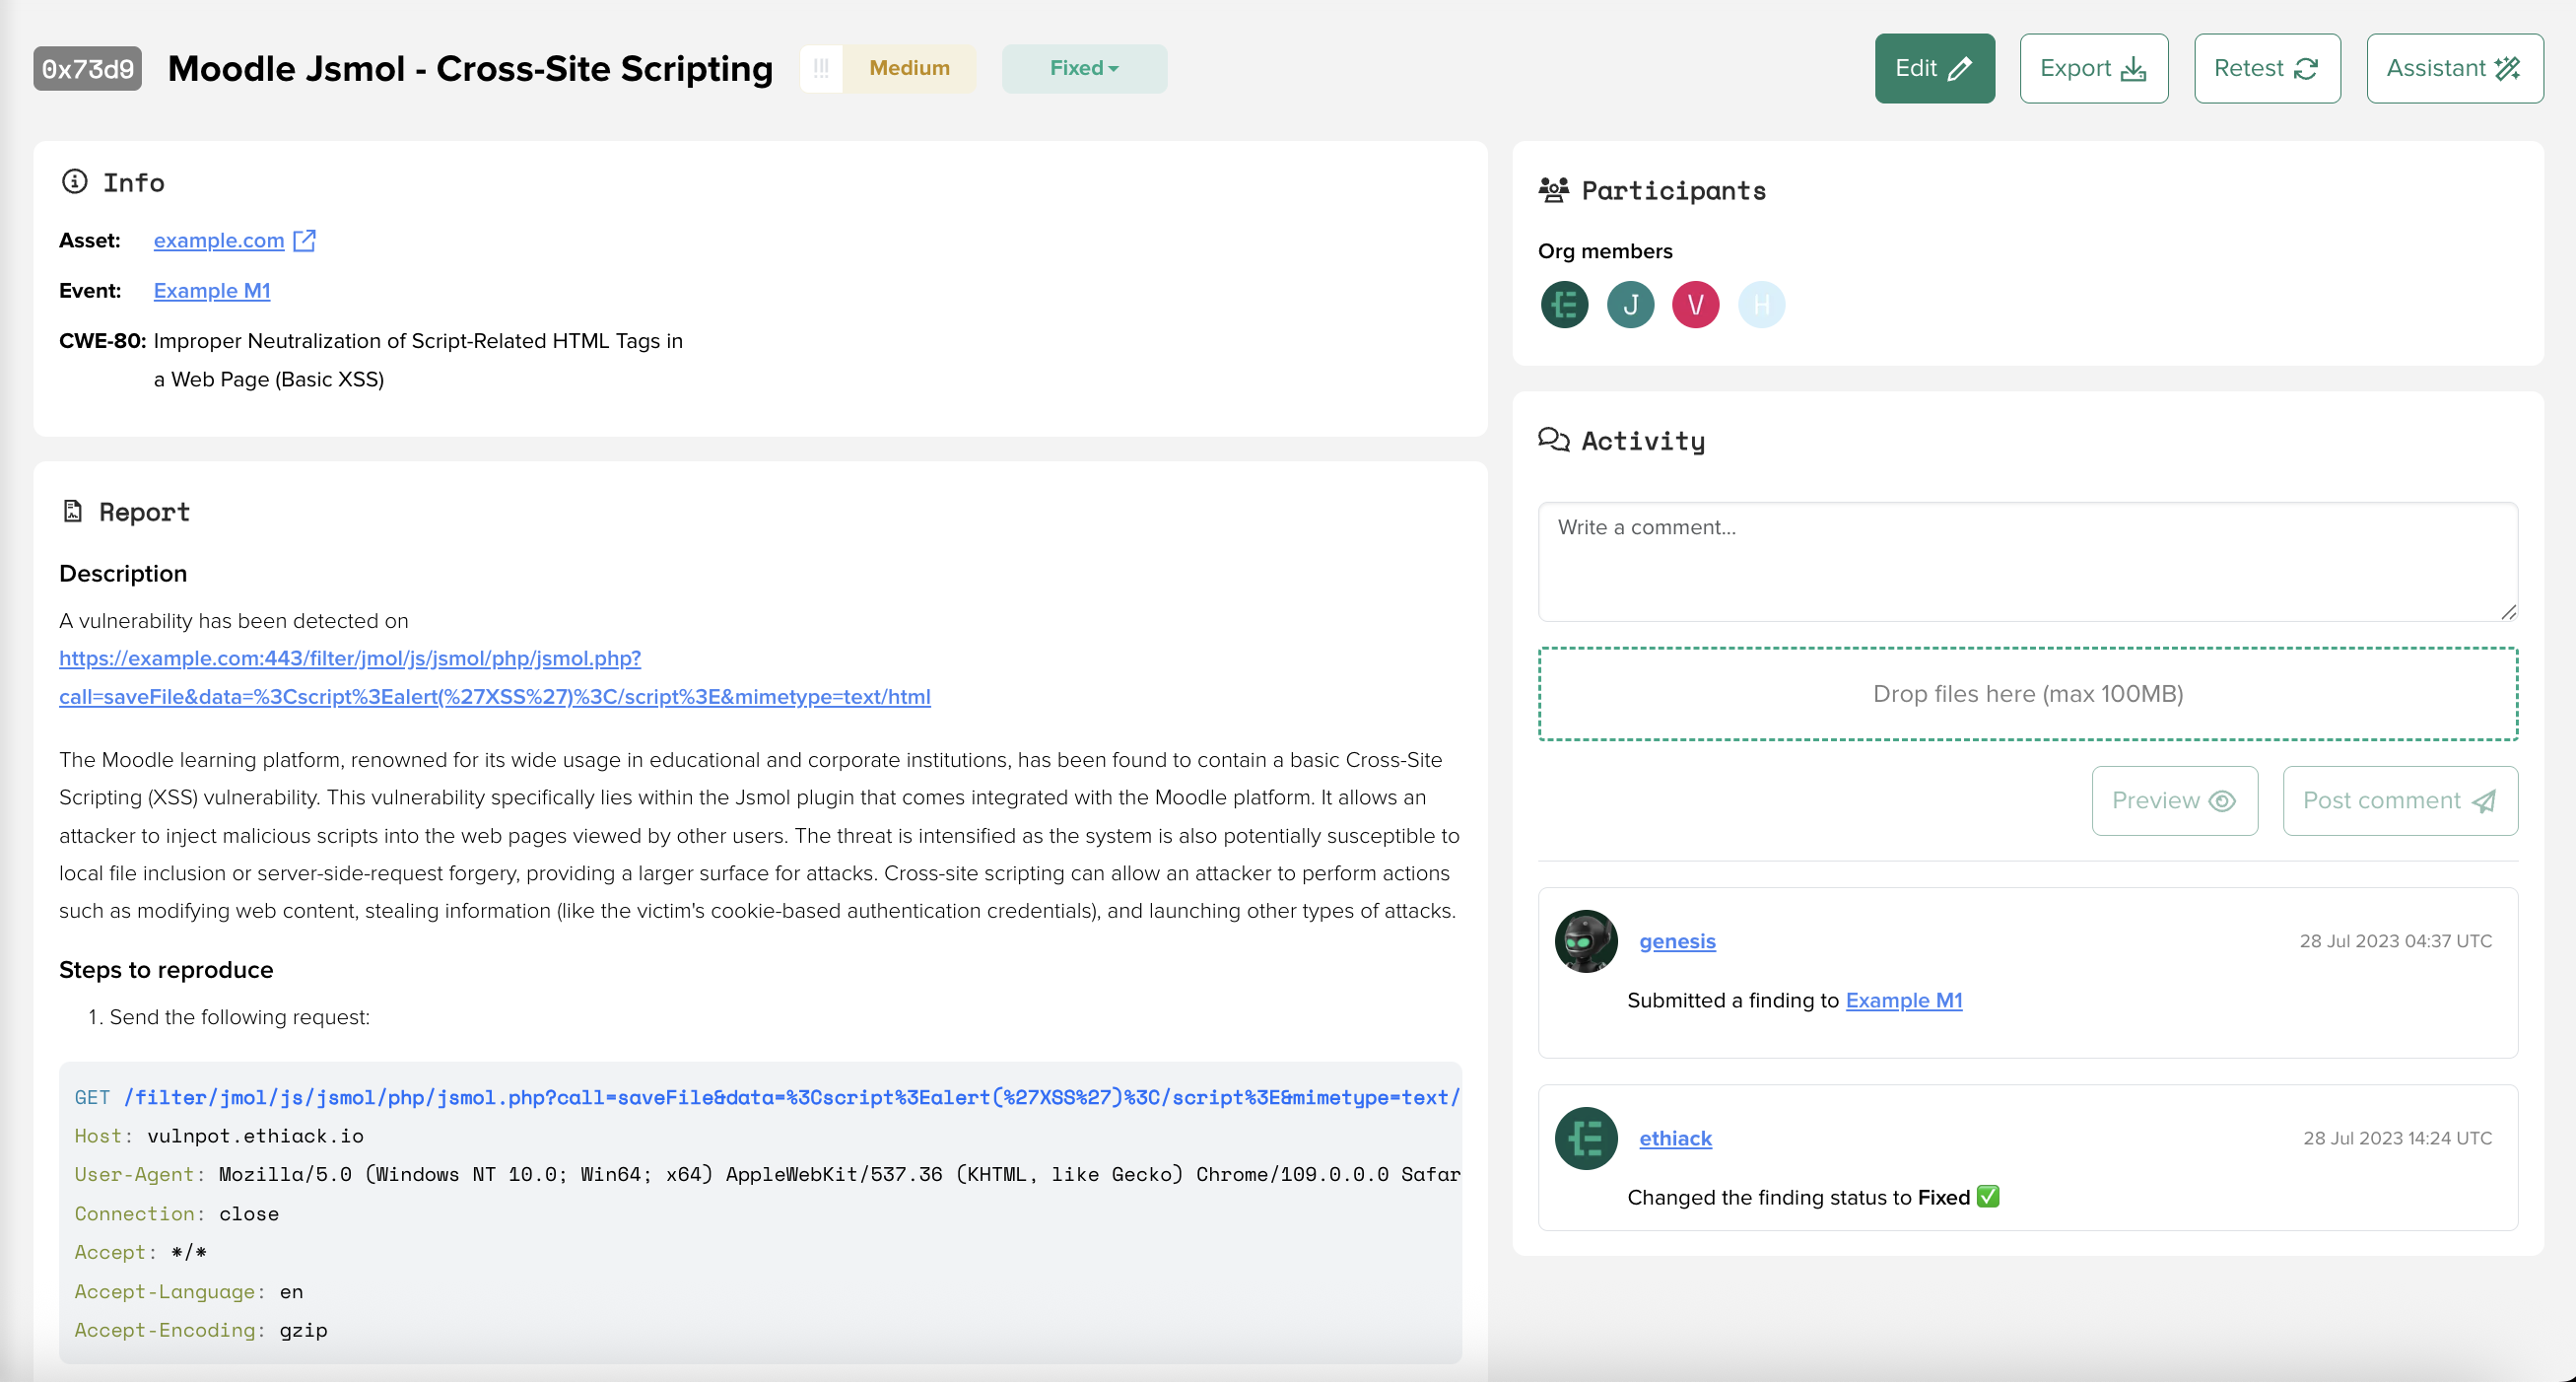2576x1382 pixels.
Task: Click the Participants people icon
Action: tap(1553, 189)
